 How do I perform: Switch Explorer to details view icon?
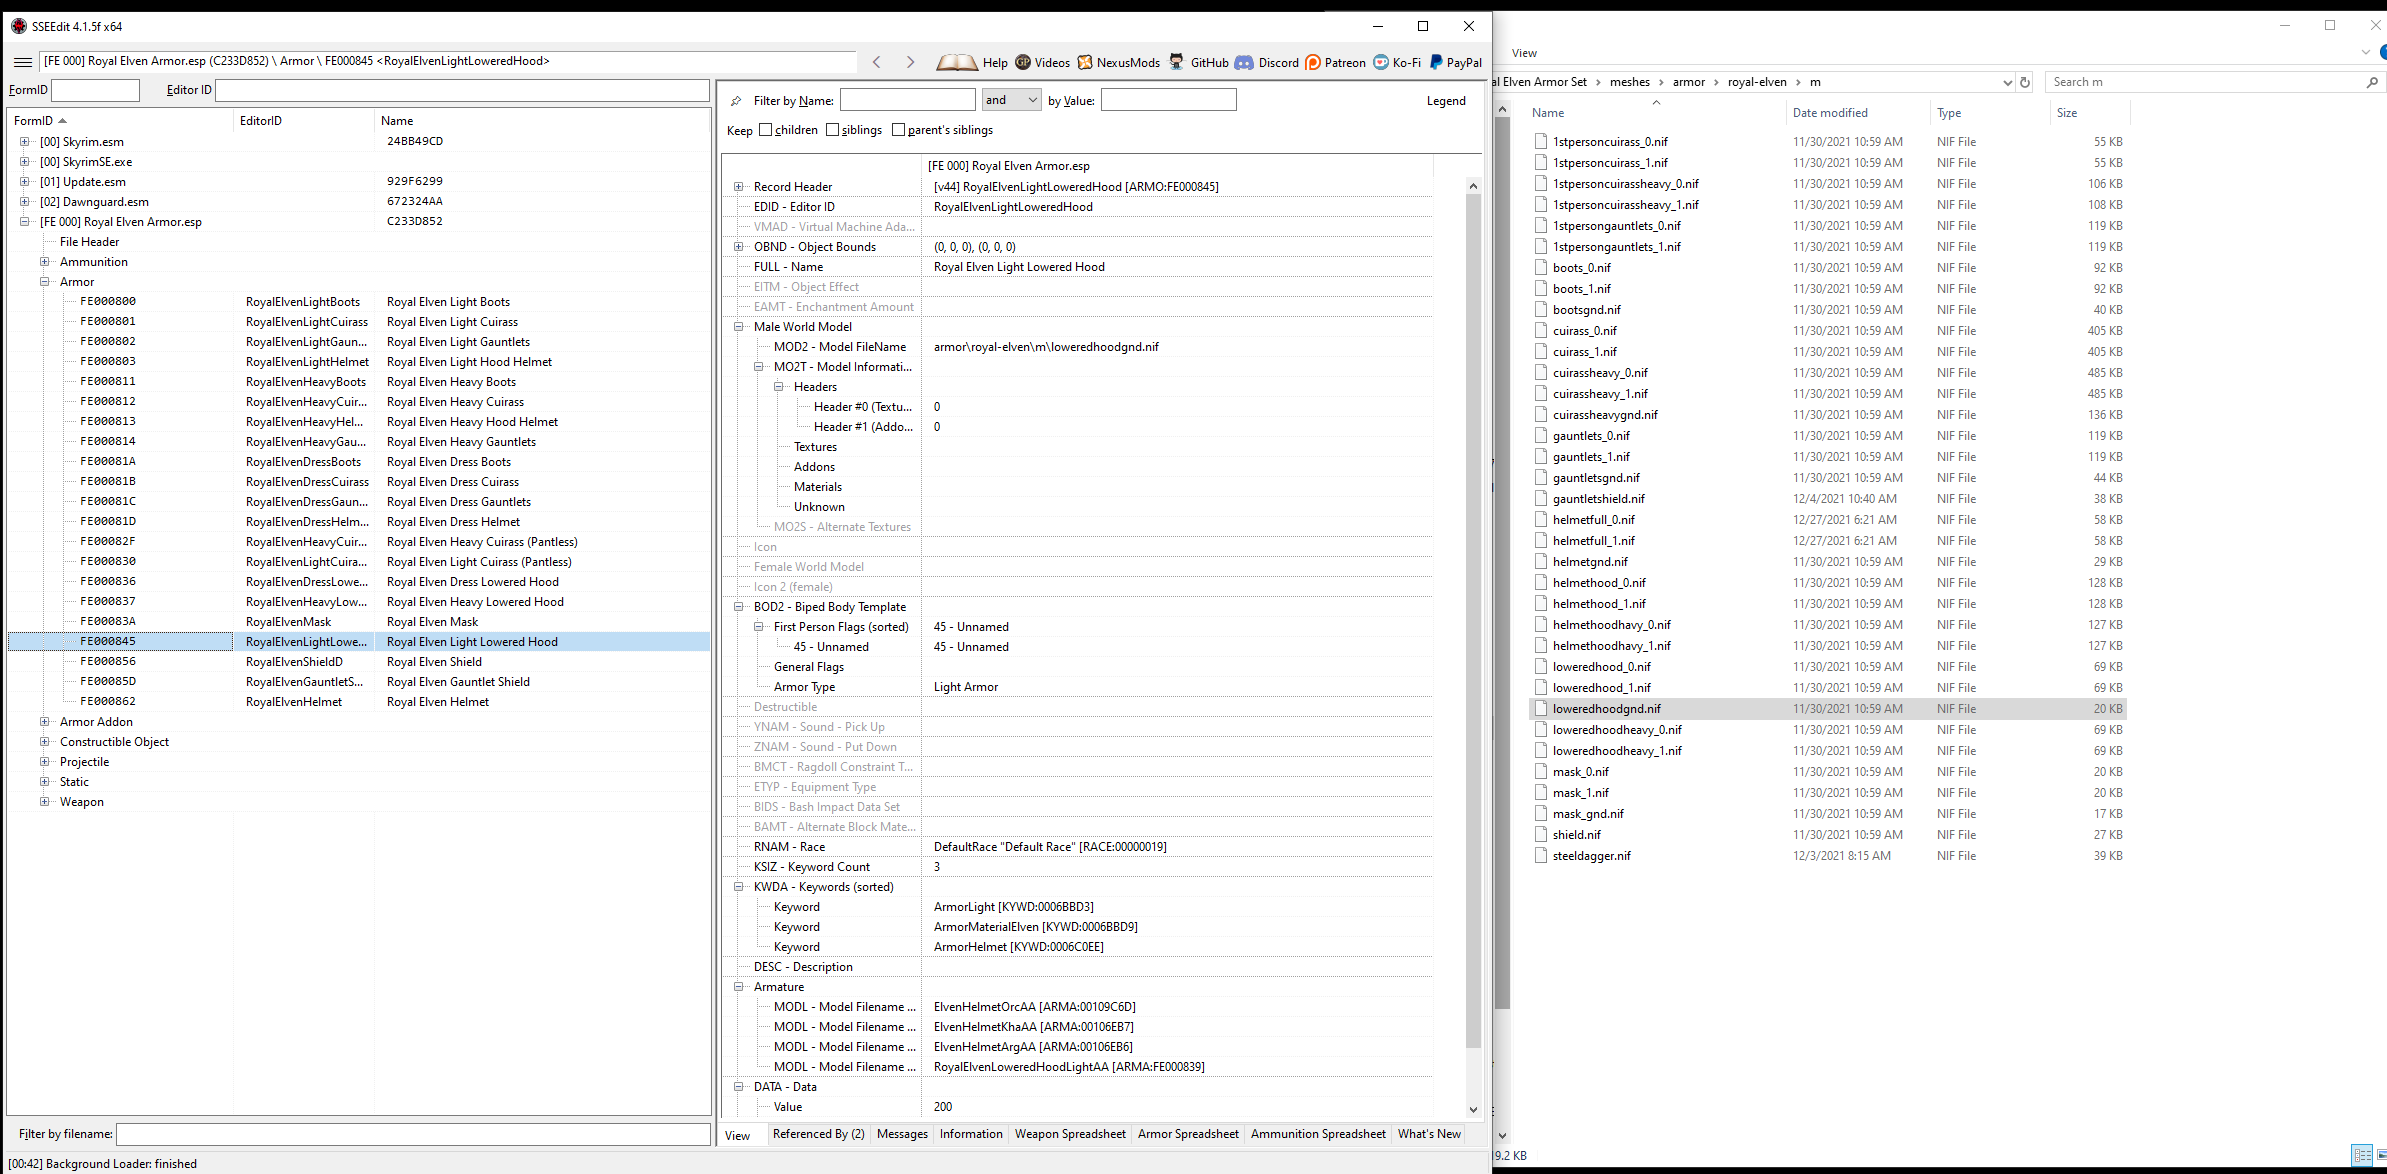2362,1155
